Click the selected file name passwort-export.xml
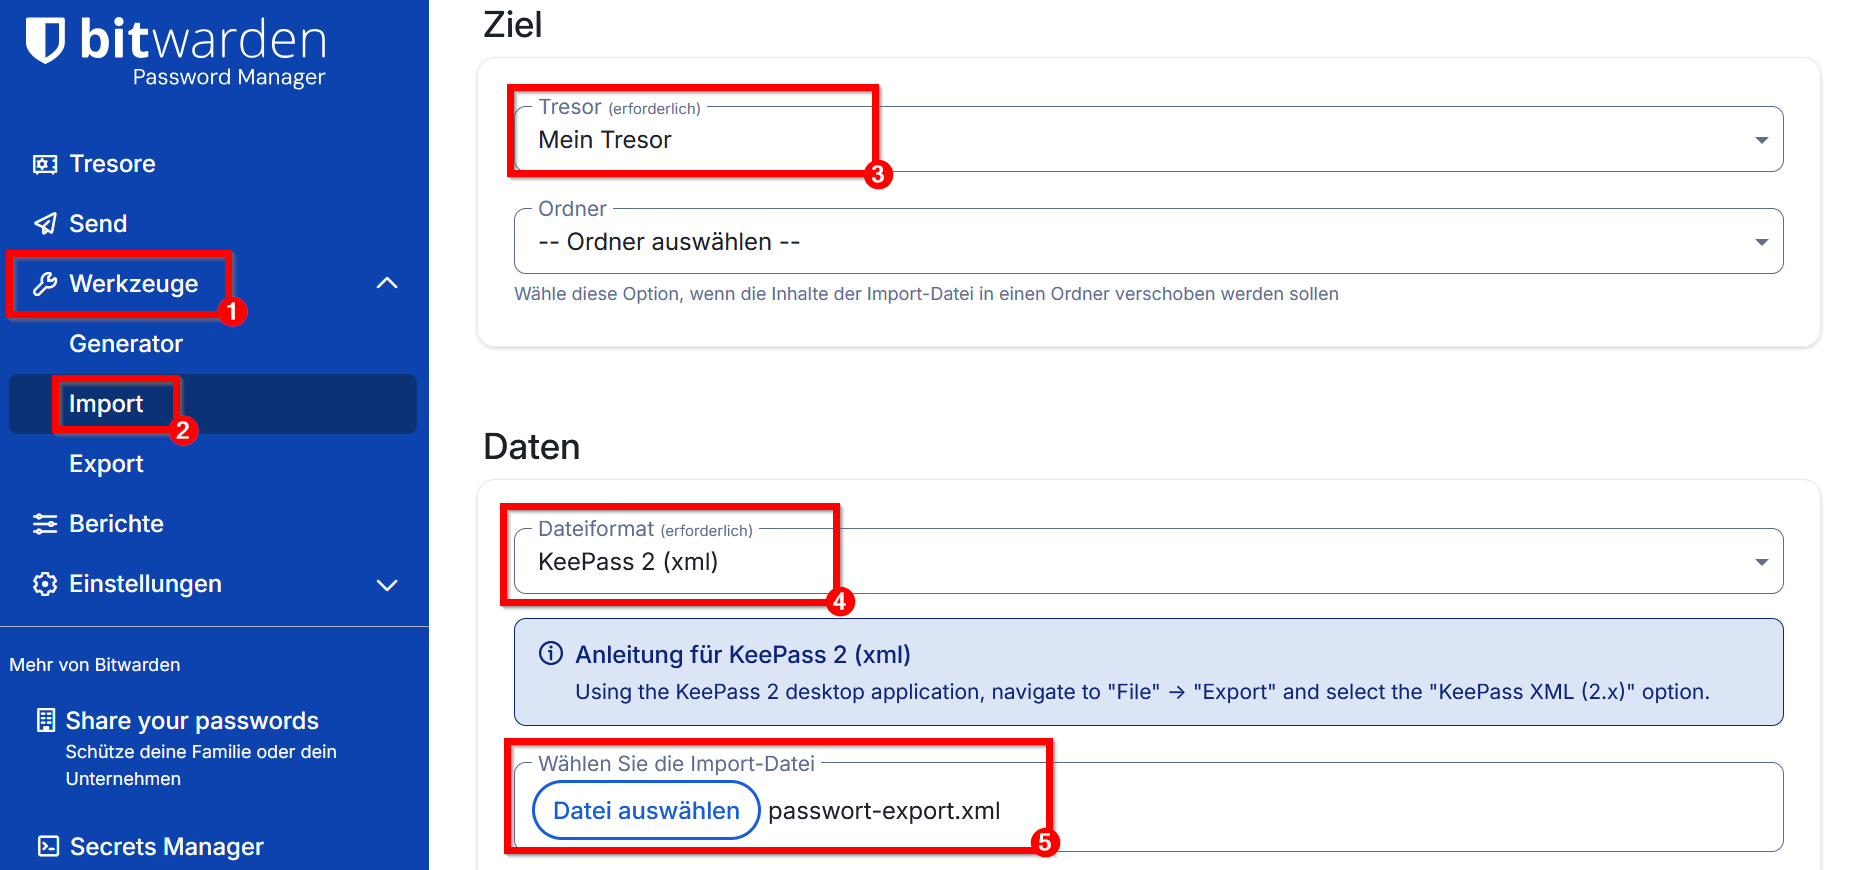Image resolution: width=1859 pixels, height=870 pixels. tap(884, 811)
